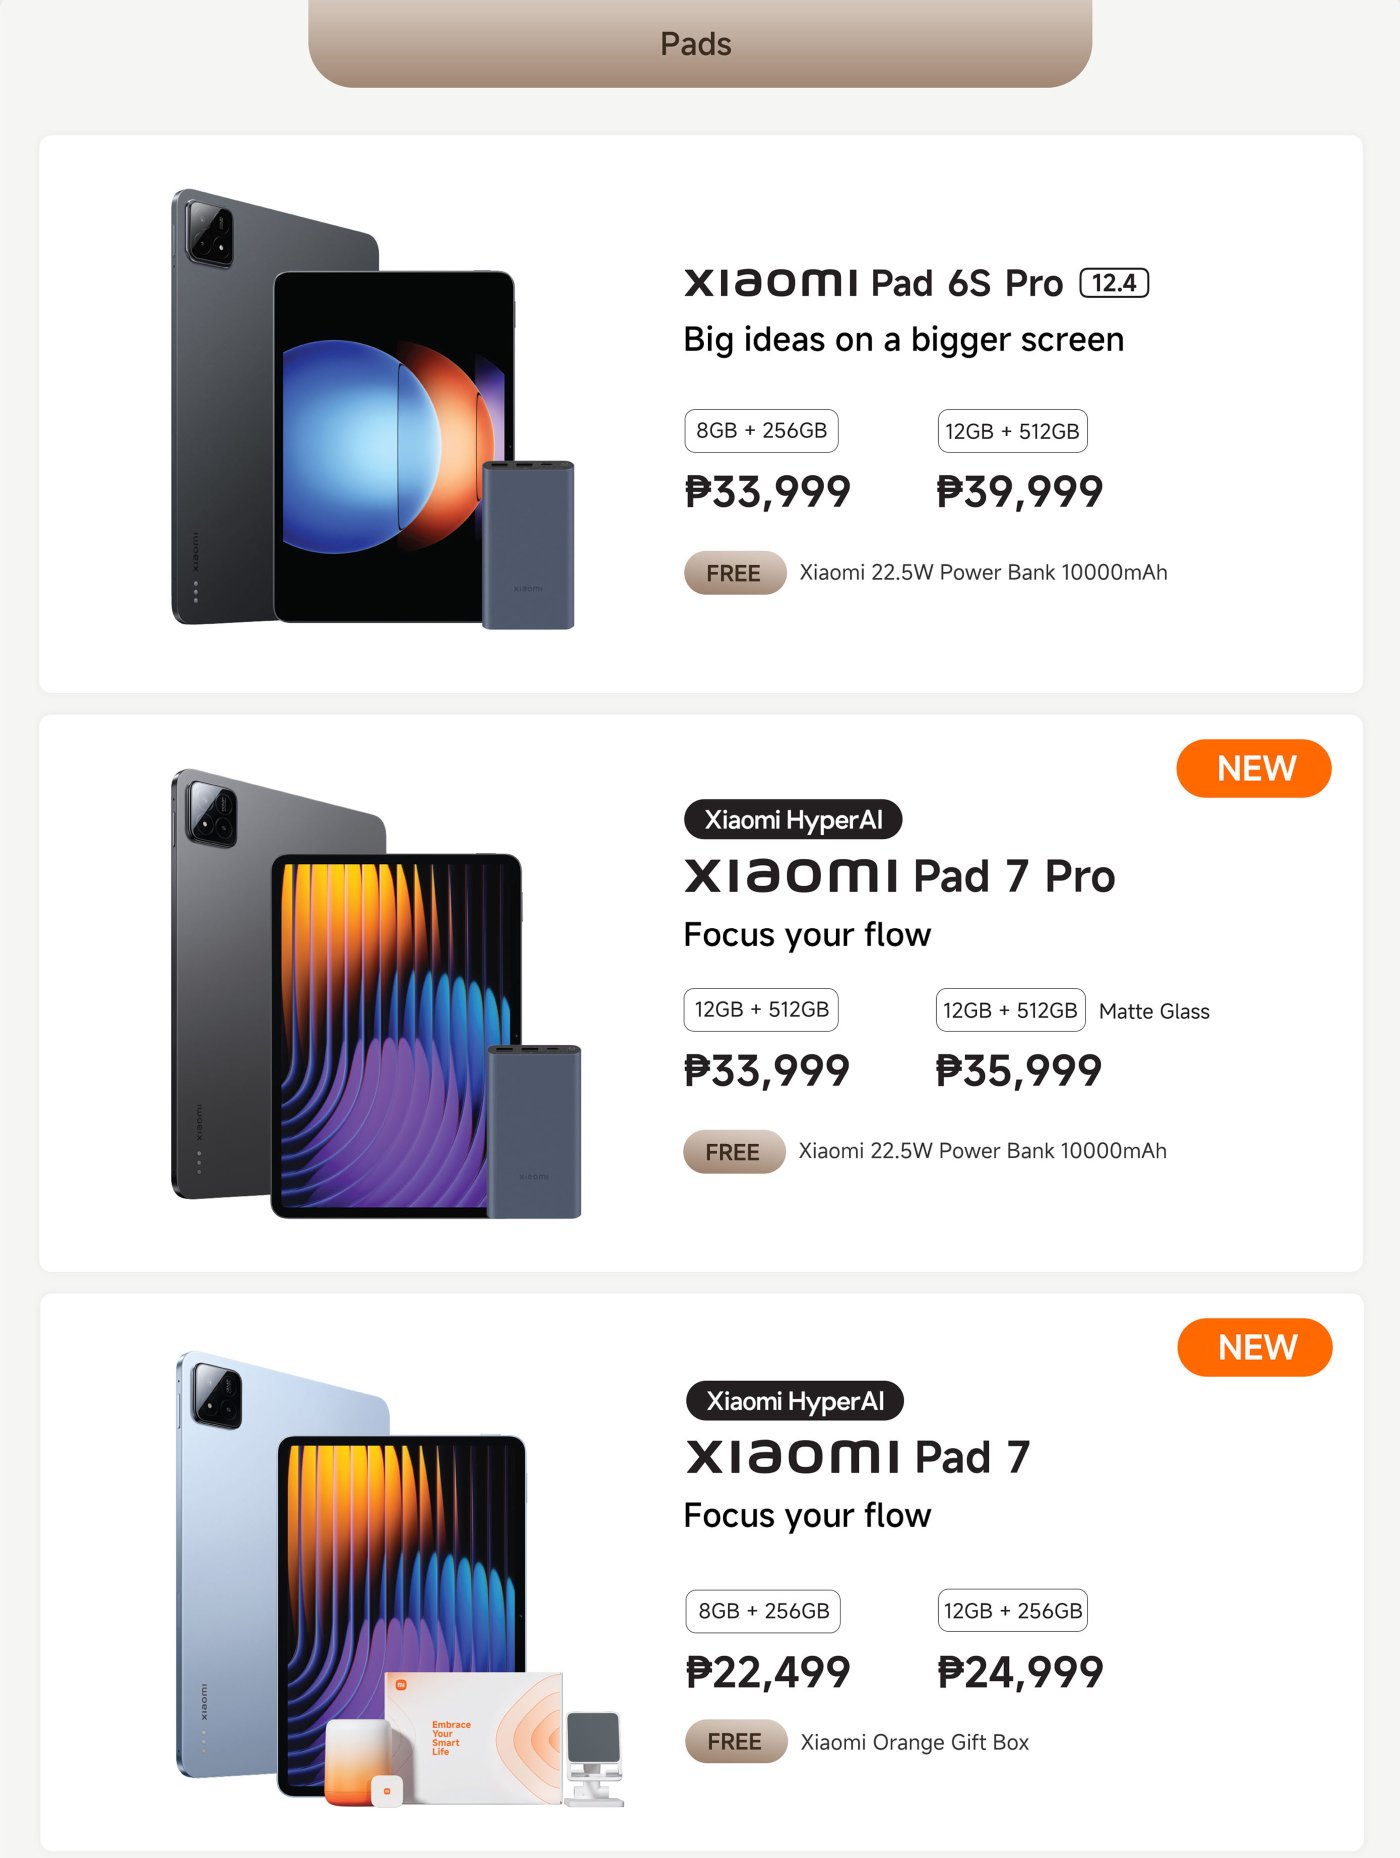Click the ₱24,999 price of Xiaomi Pad 7

click(1020, 1672)
